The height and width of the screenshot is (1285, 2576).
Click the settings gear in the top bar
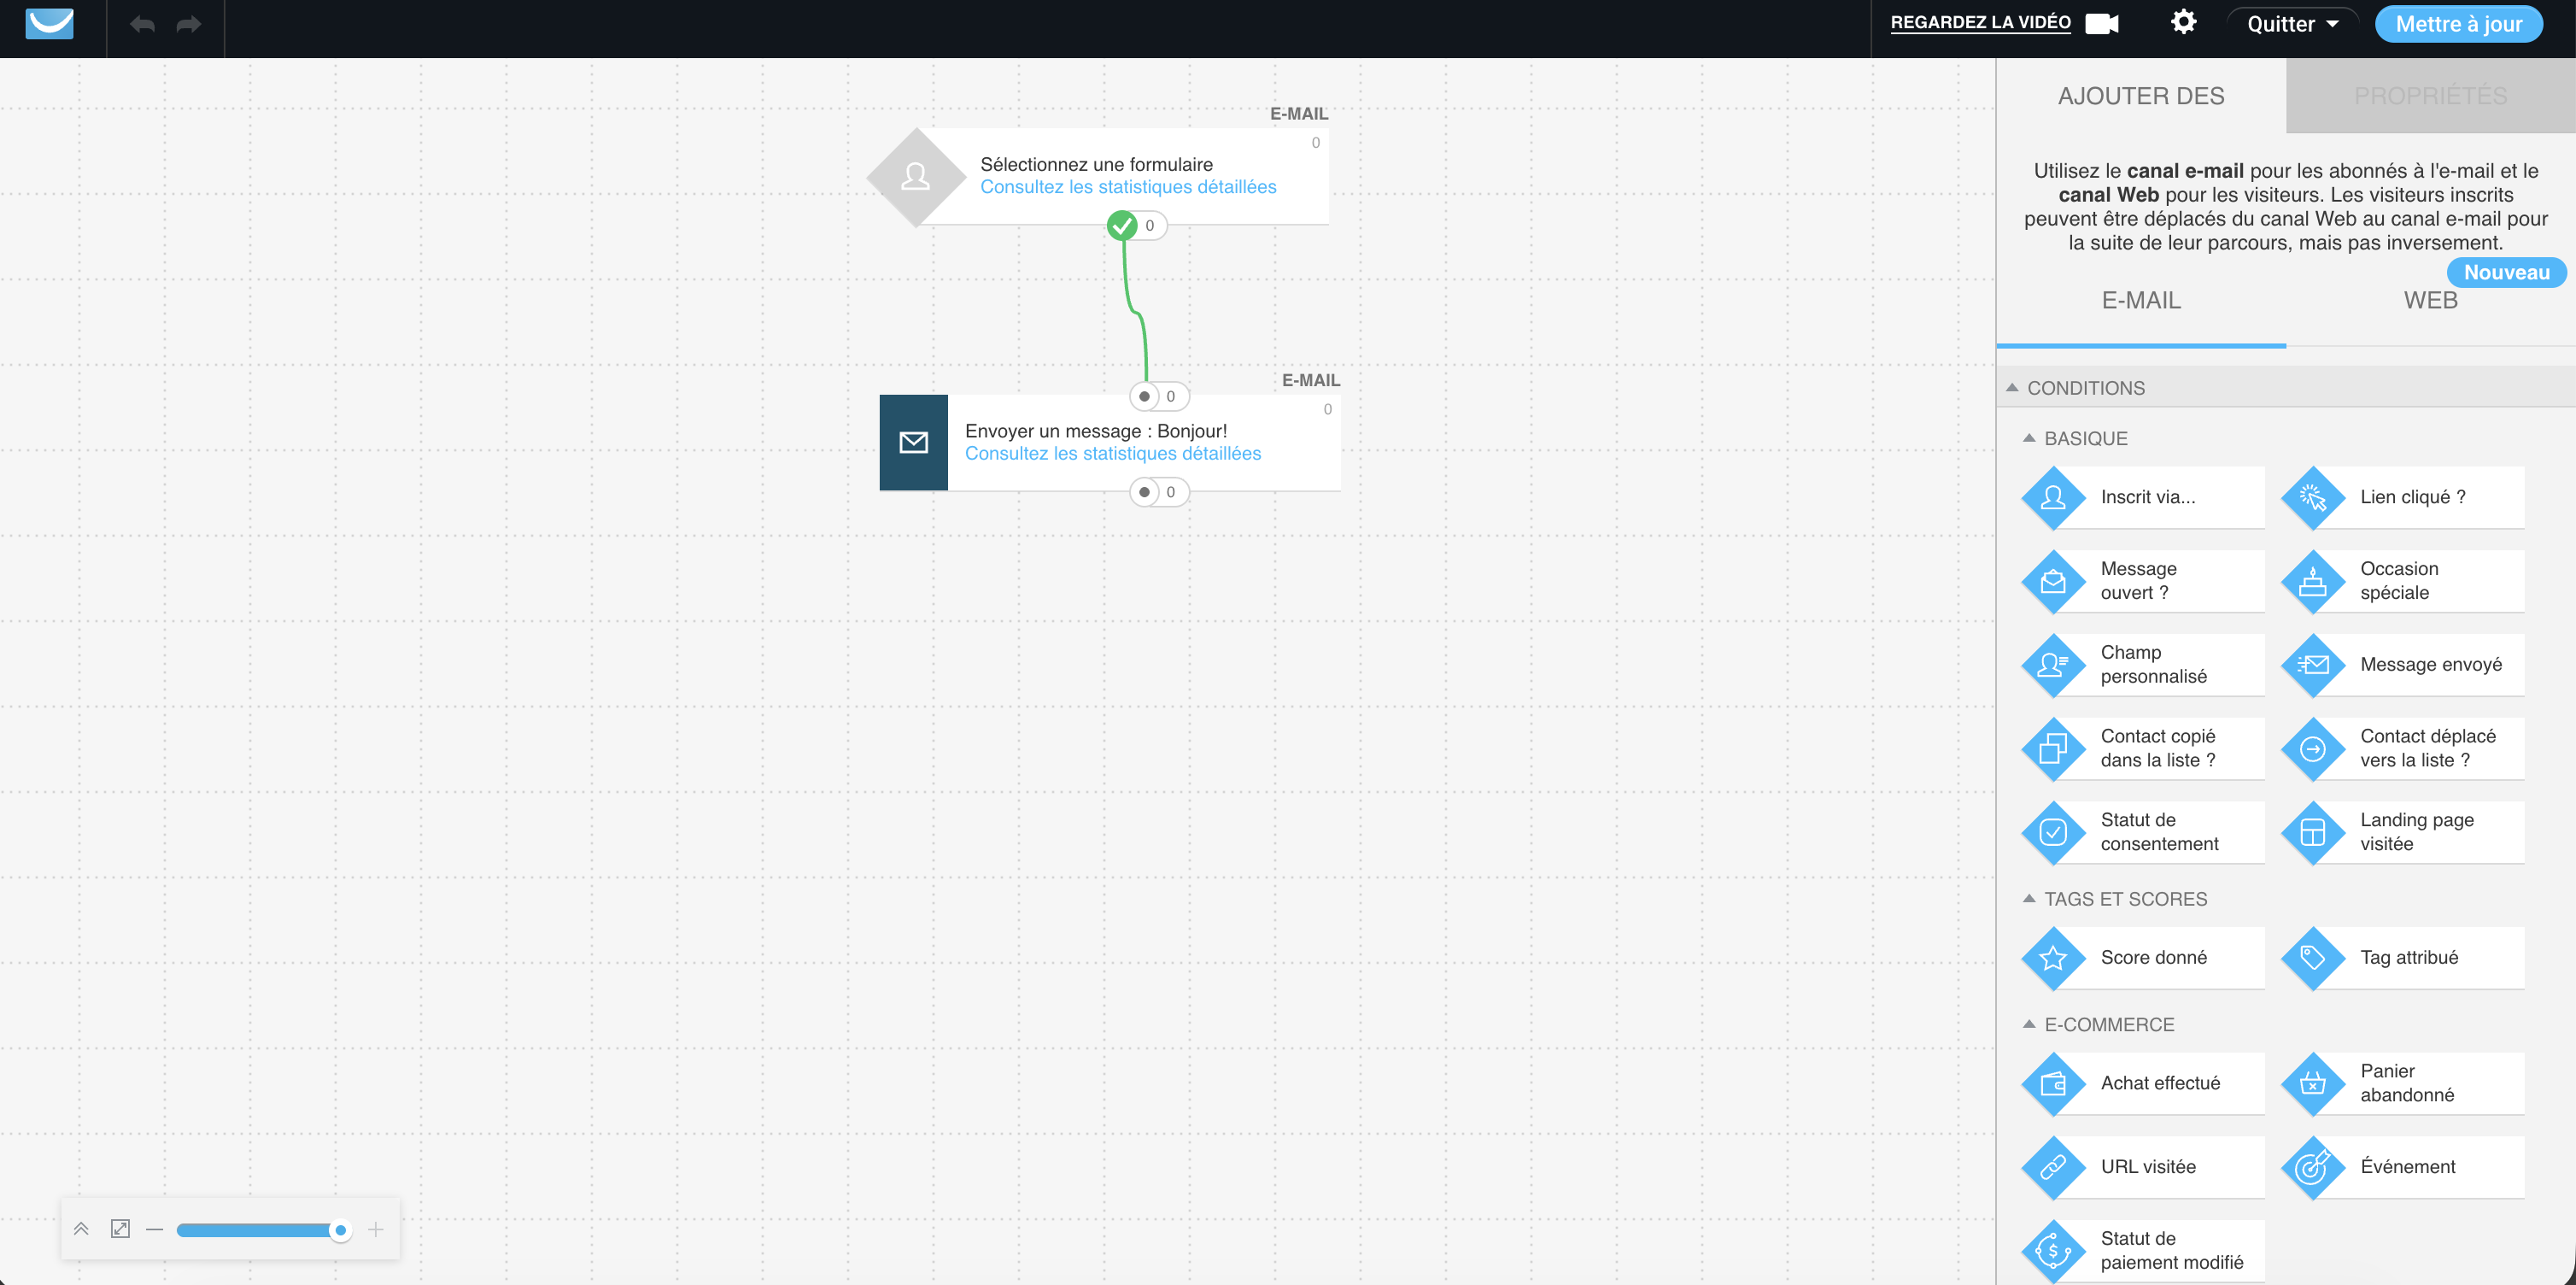(x=2184, y=21)
